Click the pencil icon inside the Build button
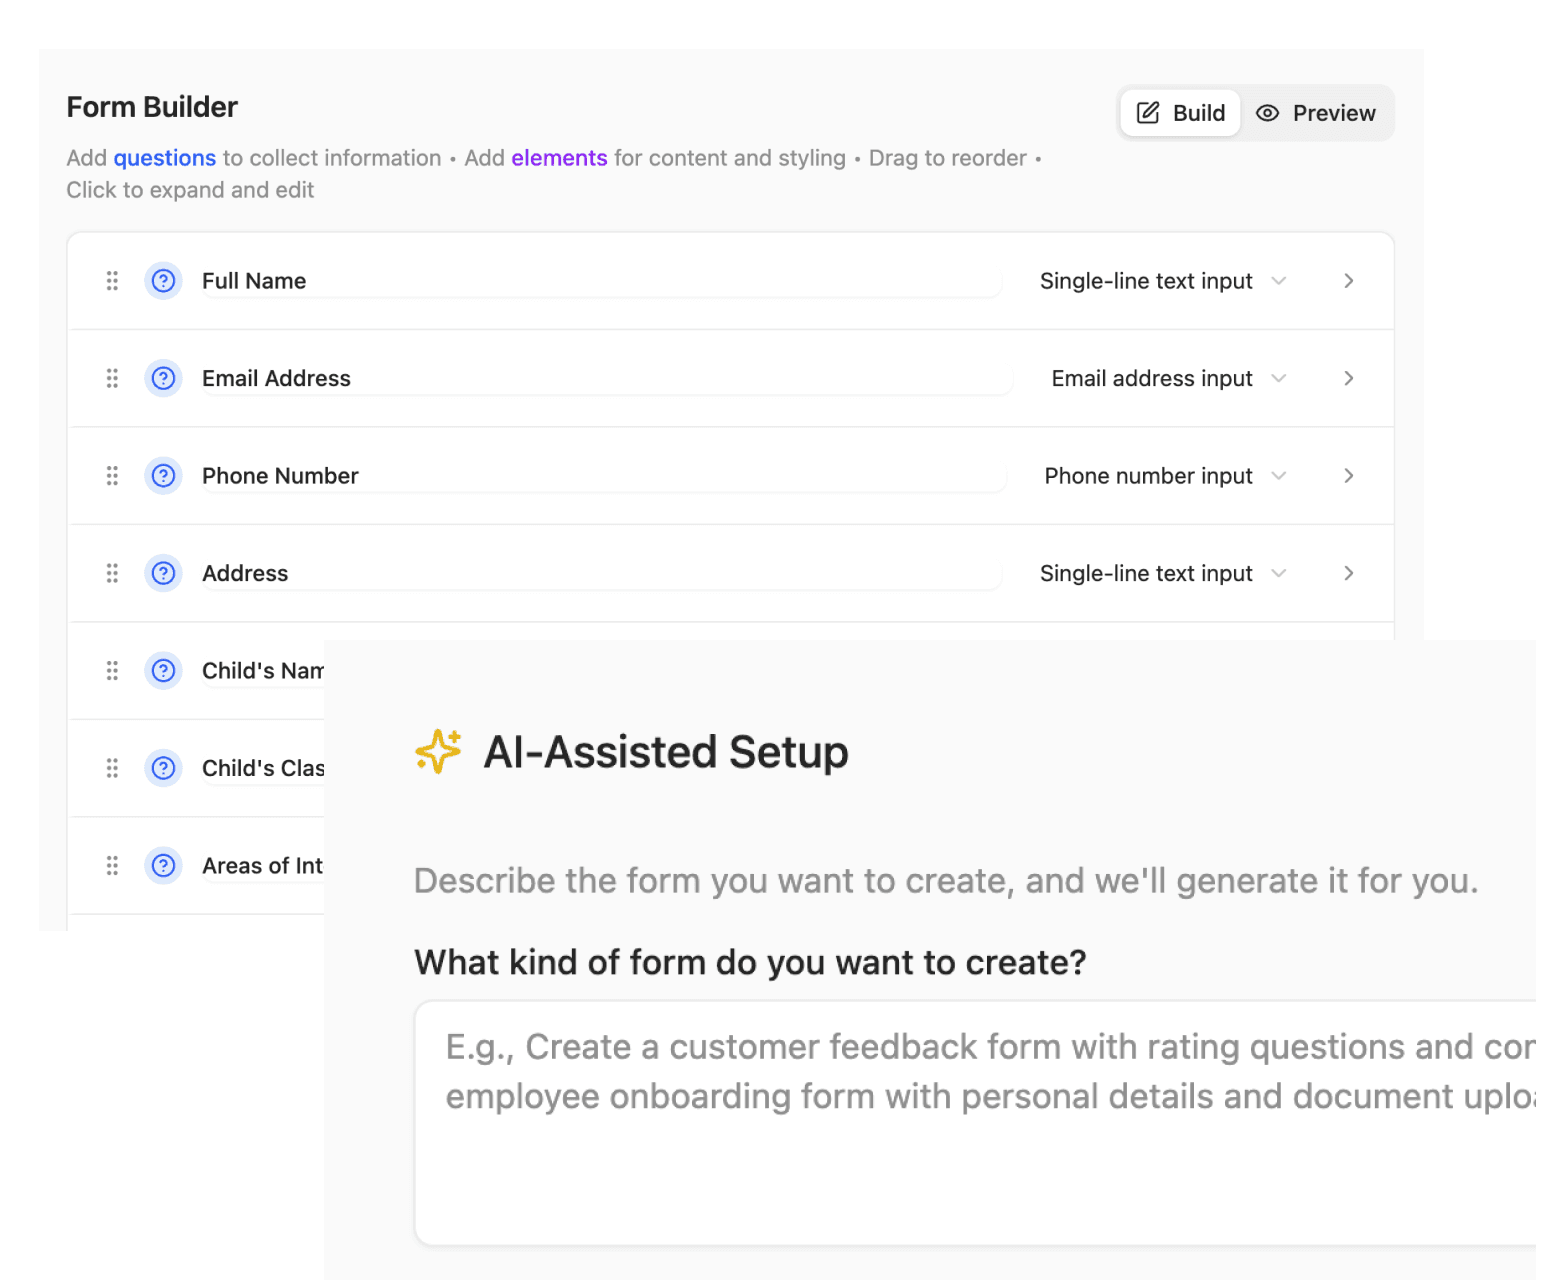The width and height of the screenshot is (1560, 1280). [1148, 112]
